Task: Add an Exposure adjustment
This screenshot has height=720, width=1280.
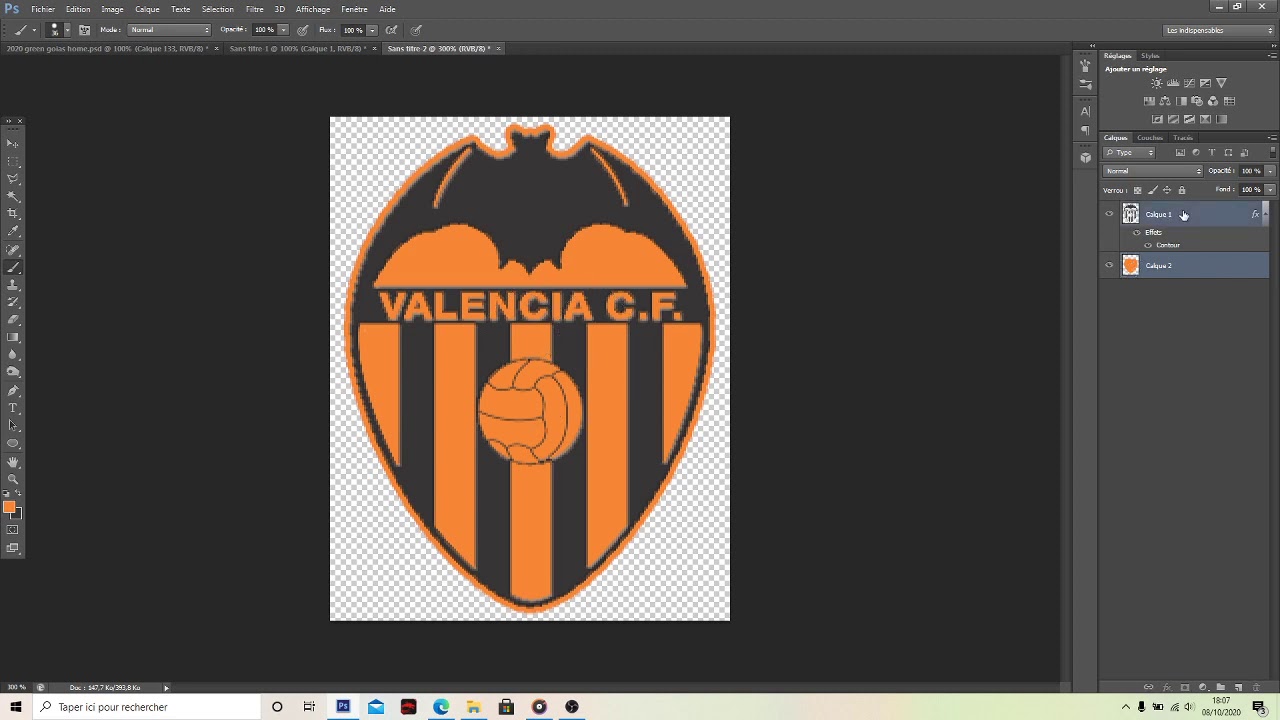Action: tap(1205, 83)
